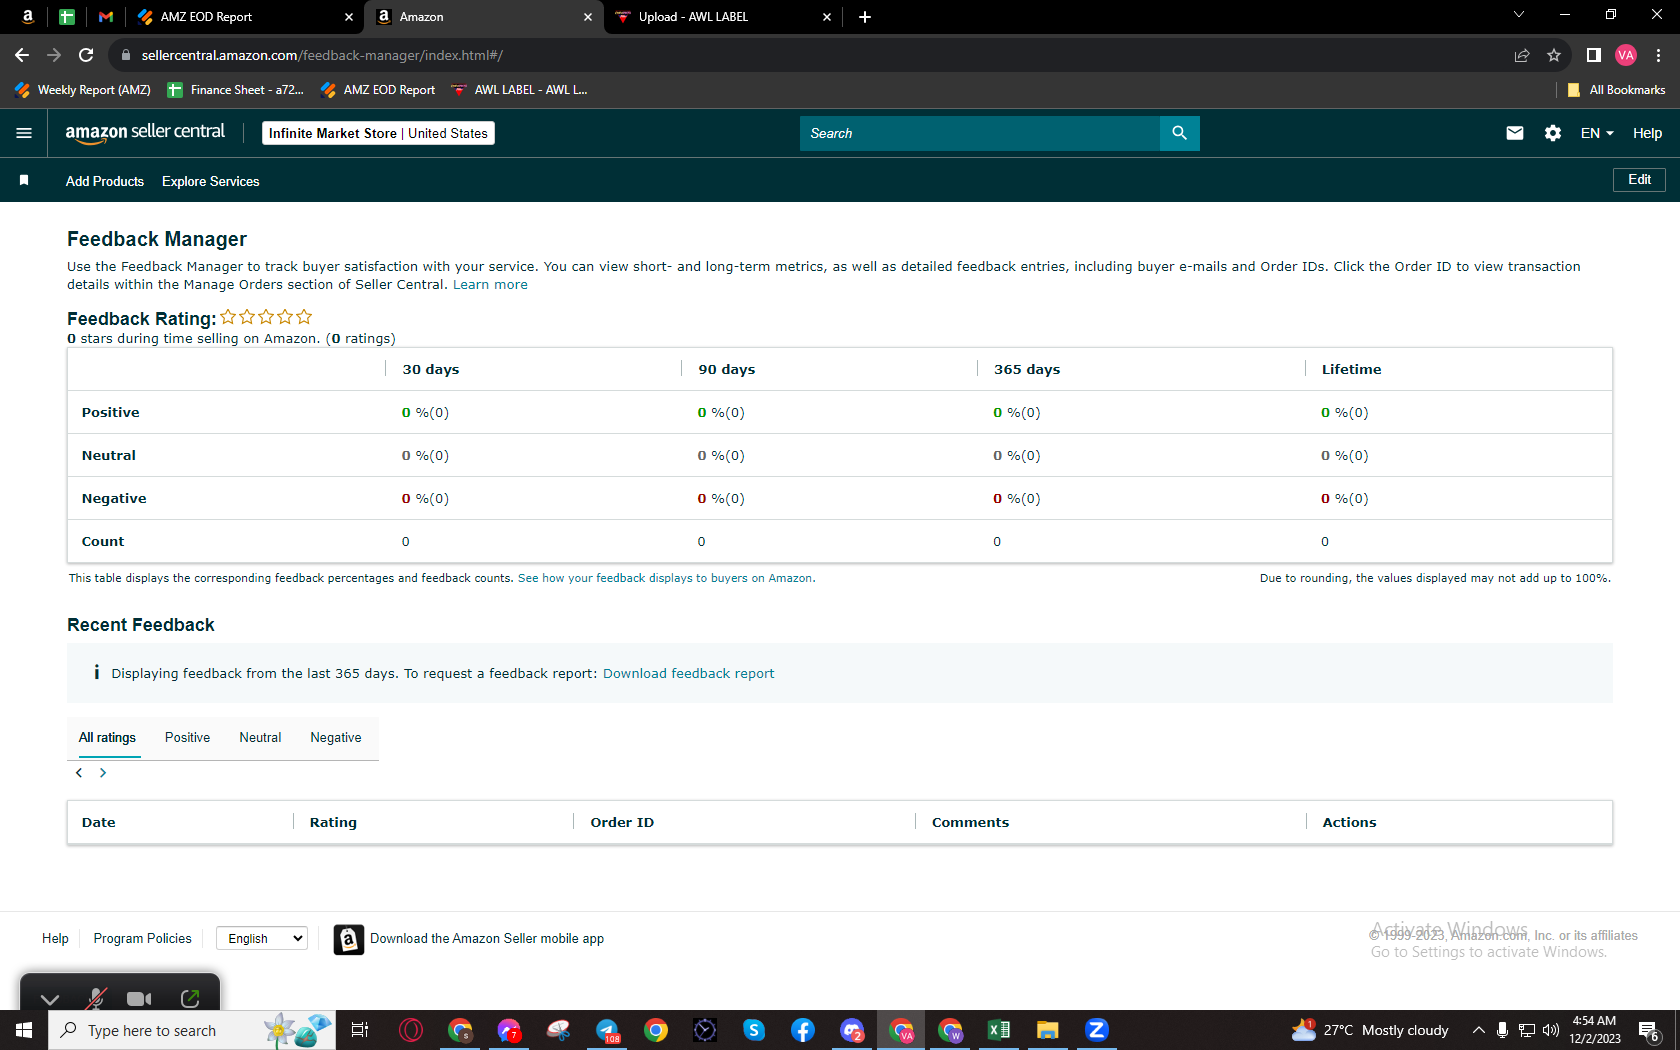This screenshot has width=1680, height=1050.
Task: Click the share screen overlay icon
Action: coord(190,998)
